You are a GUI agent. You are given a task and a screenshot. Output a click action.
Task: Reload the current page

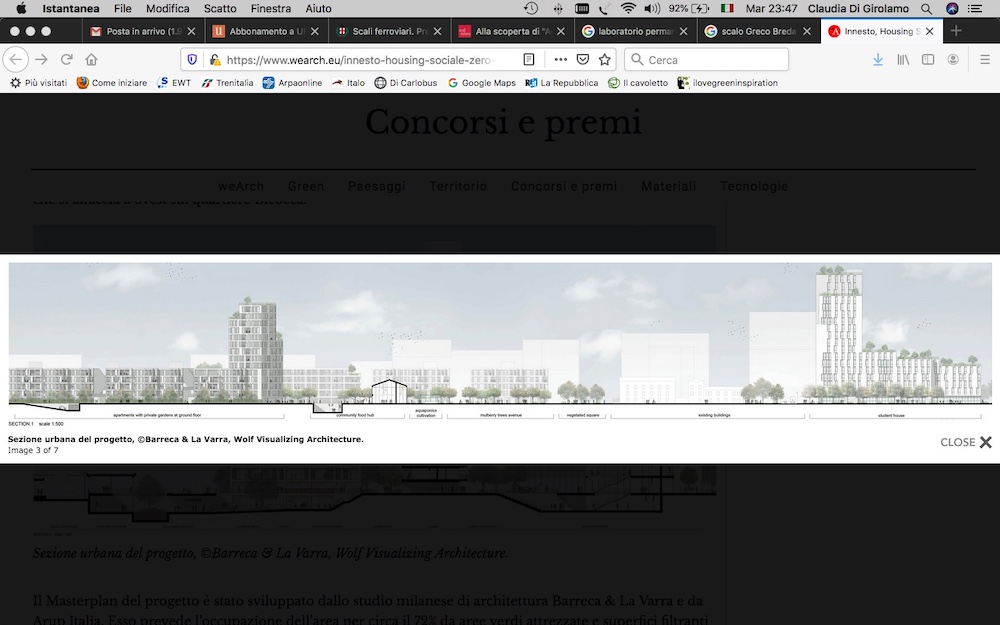(66, 59)
